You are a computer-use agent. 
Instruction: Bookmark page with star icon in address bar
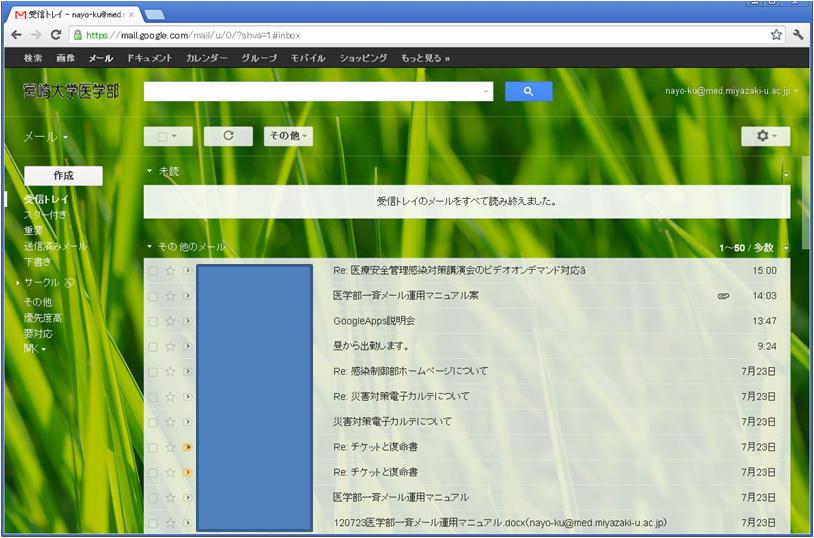776,34
